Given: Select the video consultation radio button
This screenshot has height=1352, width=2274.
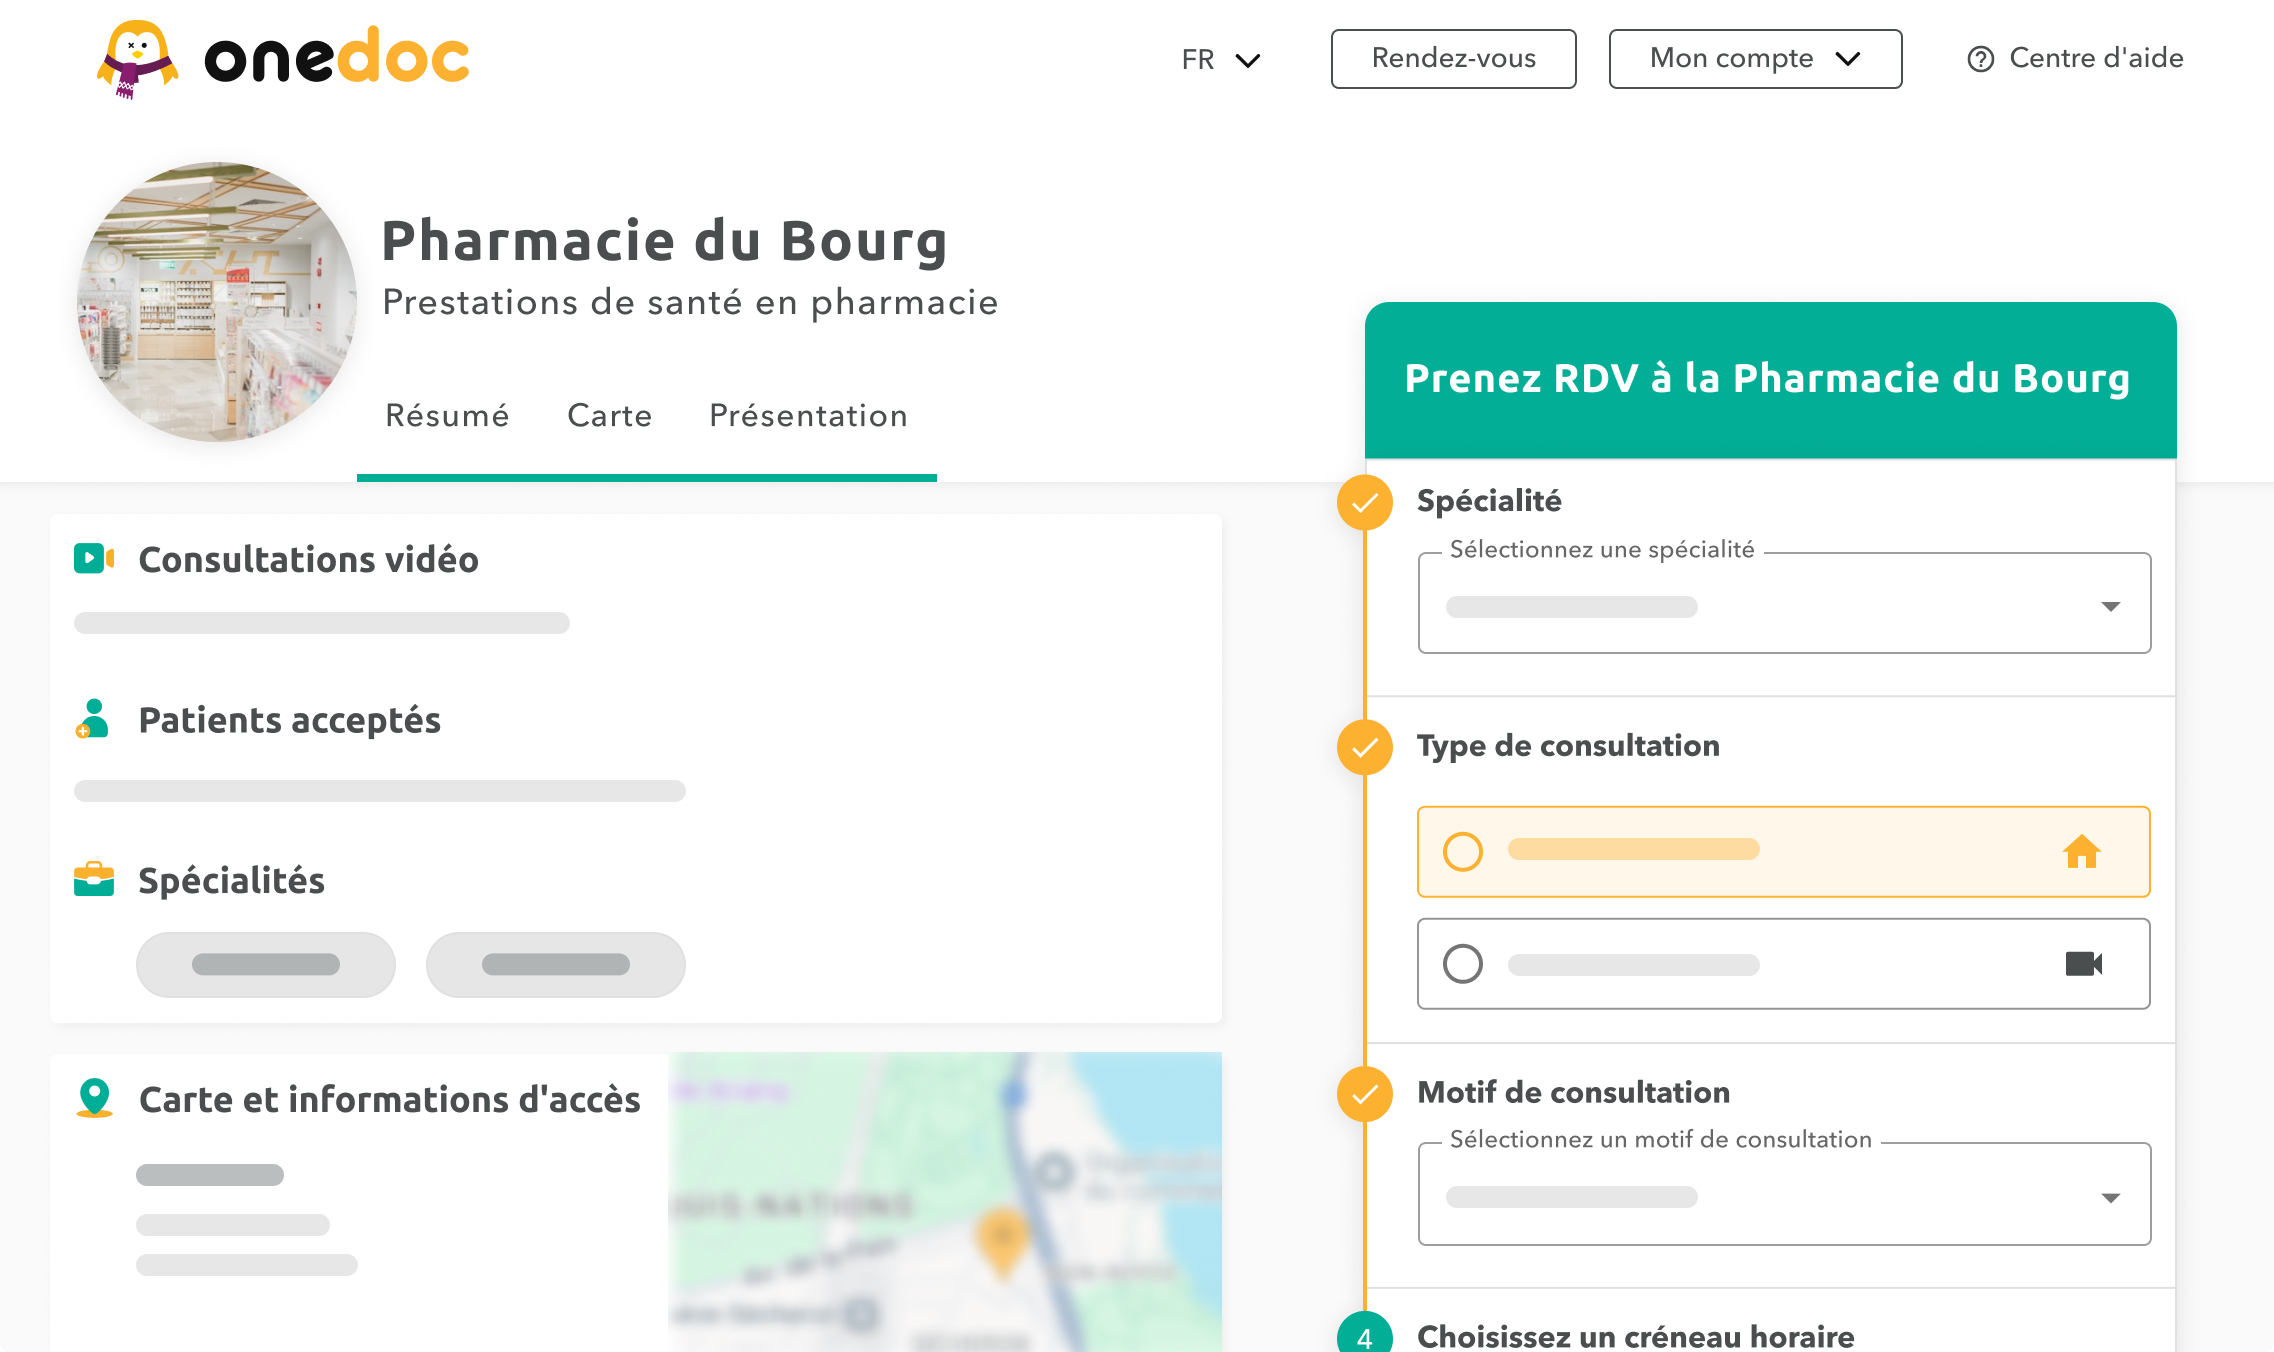Looking at the screenshot, I should (1463, 964).
